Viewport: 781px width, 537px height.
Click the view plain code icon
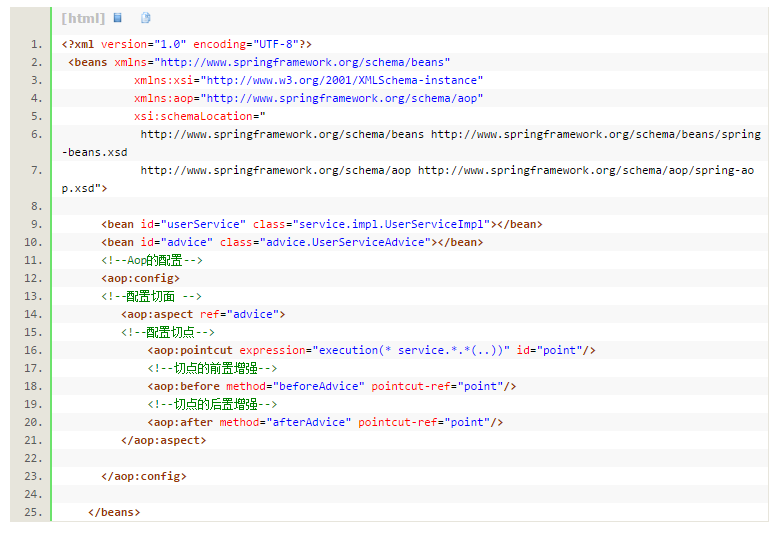[118, 18]
